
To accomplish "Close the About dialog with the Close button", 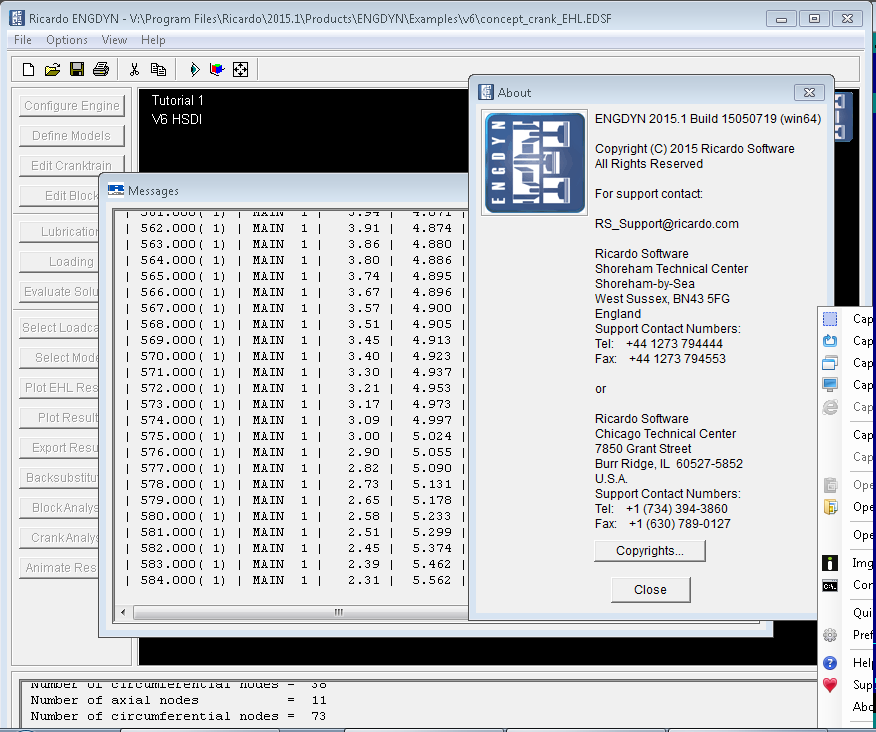I will pos(650,590).
